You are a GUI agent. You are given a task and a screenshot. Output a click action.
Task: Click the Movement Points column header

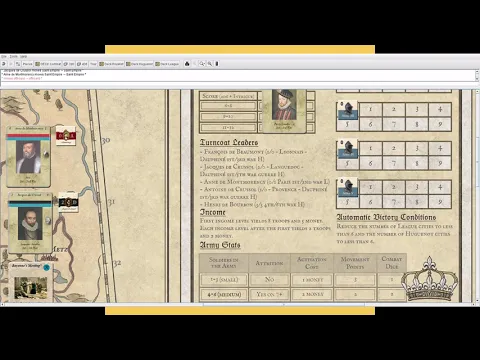click(x=355, y=263)
